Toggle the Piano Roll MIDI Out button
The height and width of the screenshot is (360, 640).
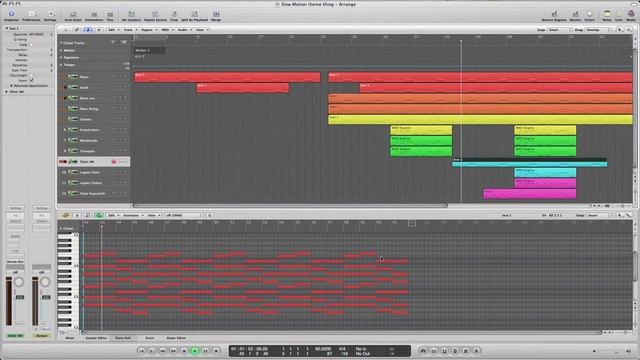(88, 215)
